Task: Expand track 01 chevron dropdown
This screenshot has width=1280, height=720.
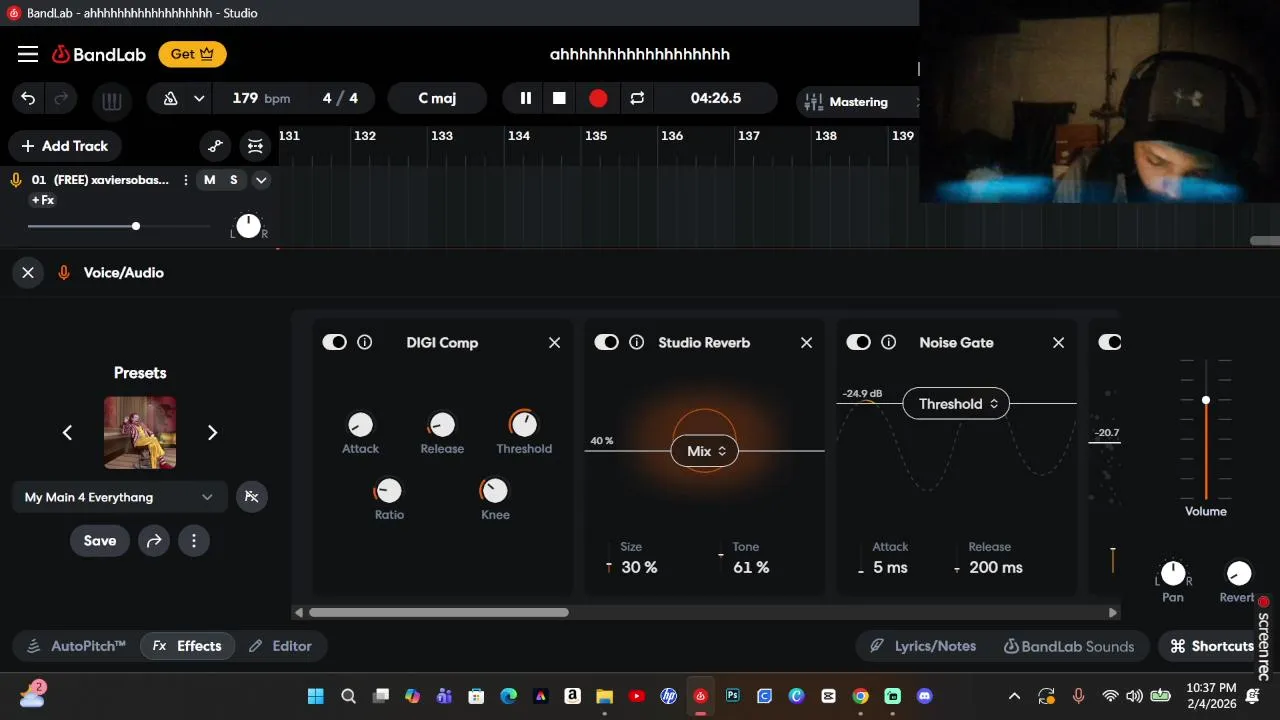Action: 261,180
